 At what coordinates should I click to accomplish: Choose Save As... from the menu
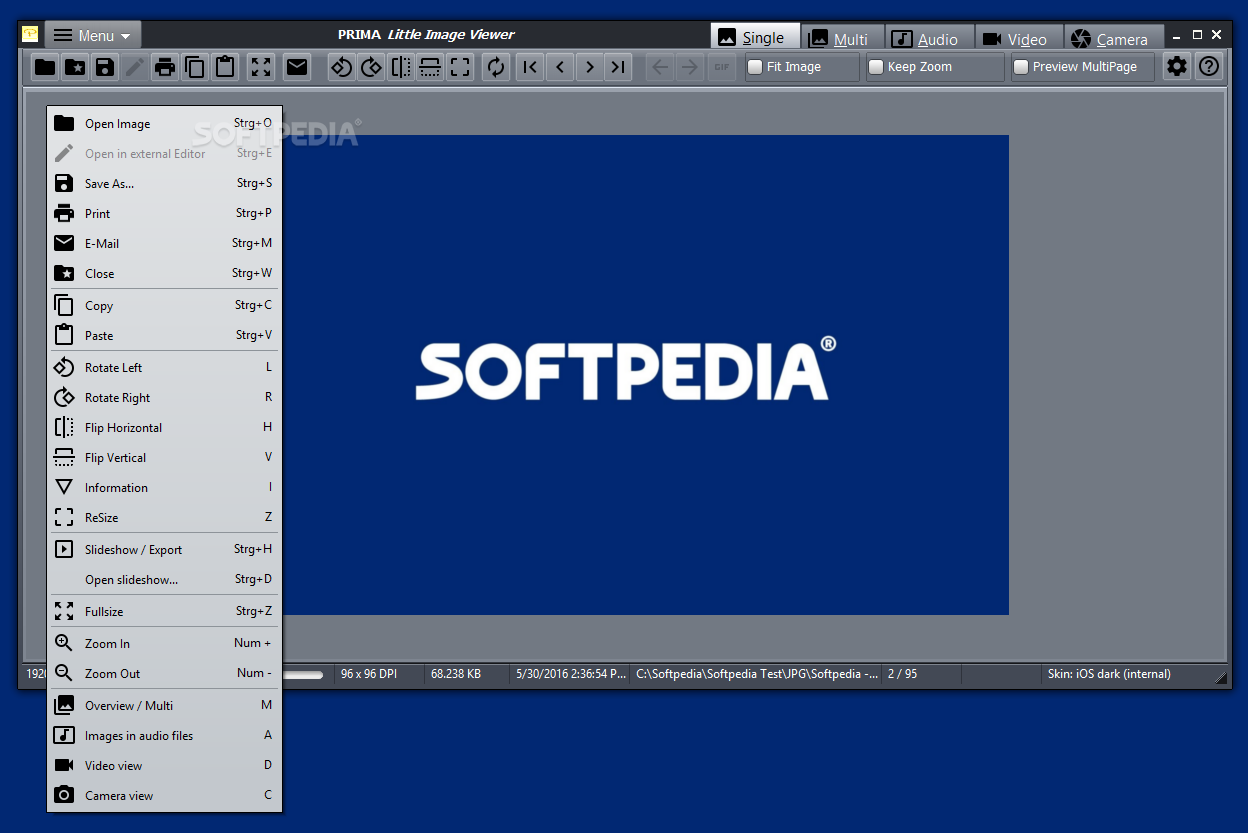coord(165,184)
